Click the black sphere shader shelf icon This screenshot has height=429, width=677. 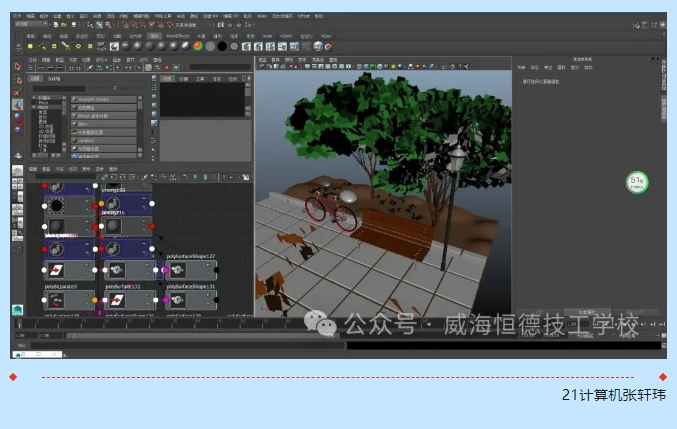(222, 46)
